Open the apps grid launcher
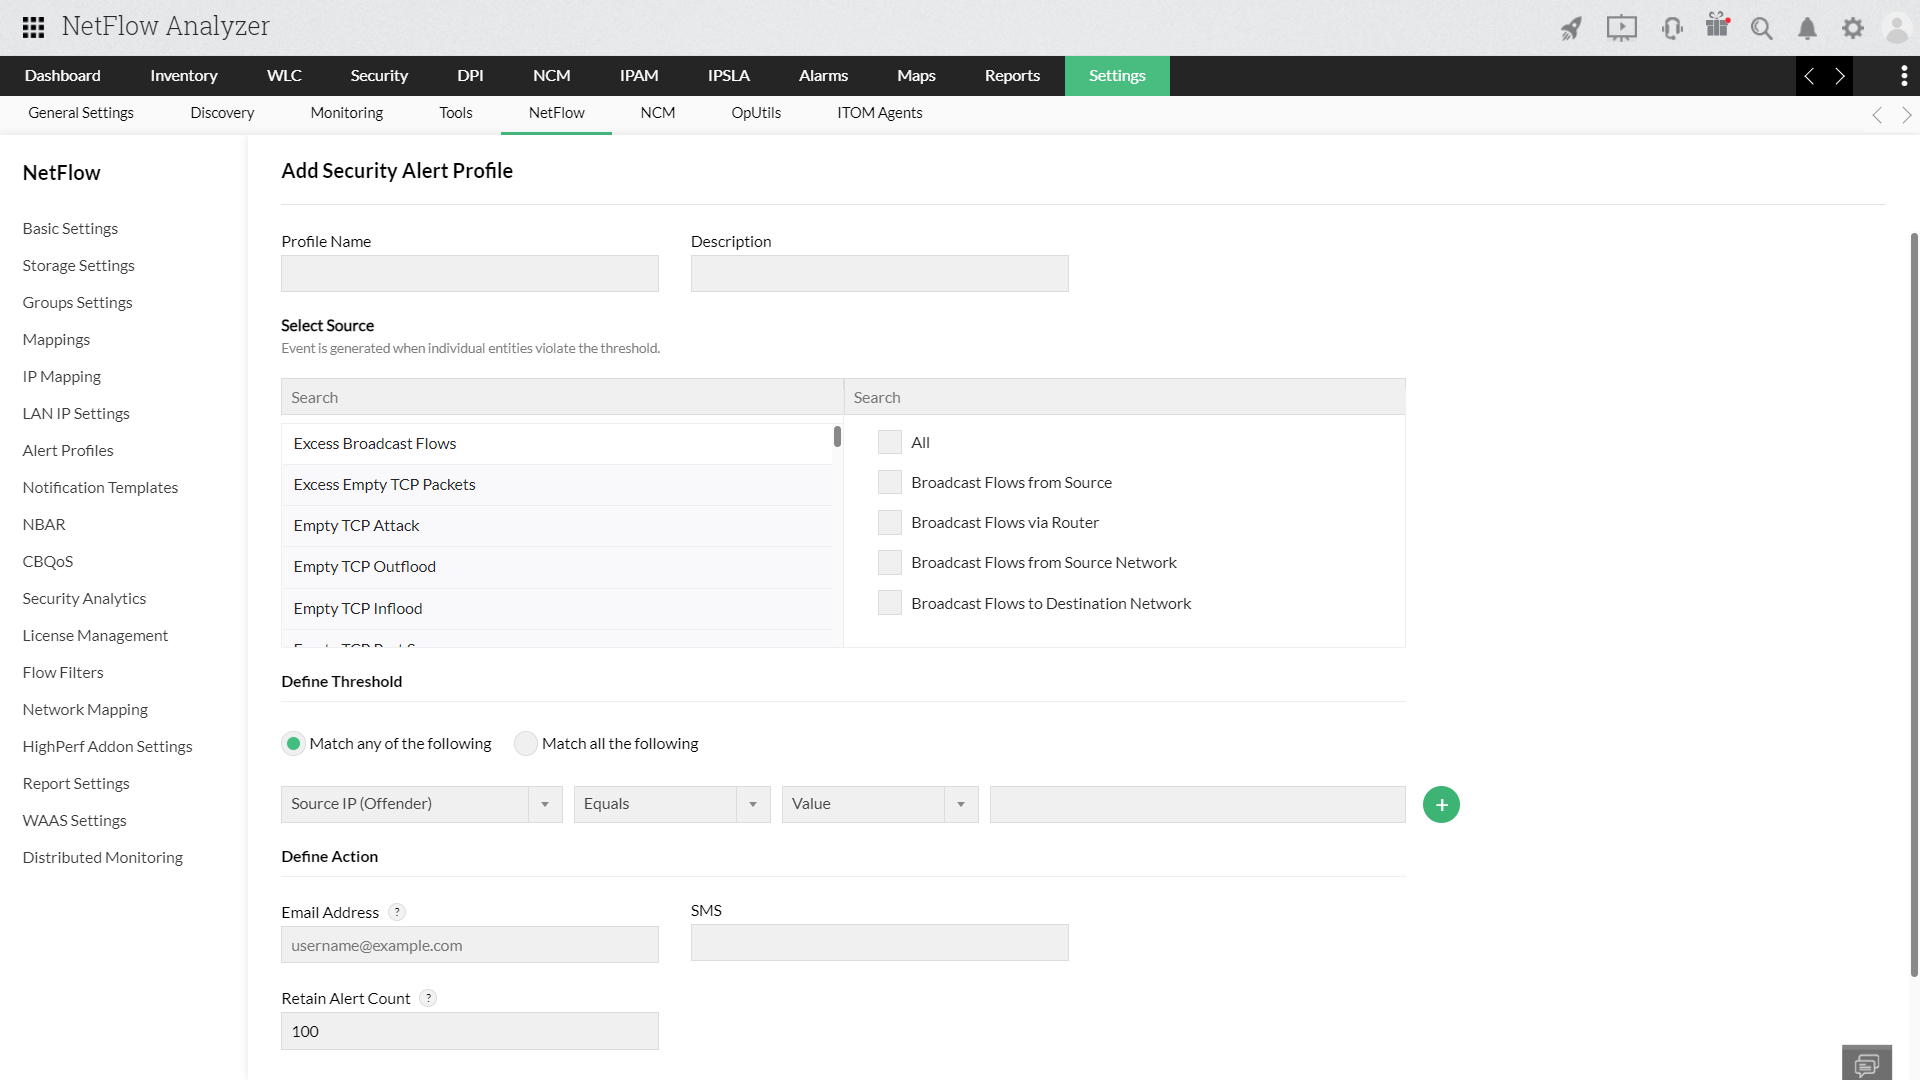The height and width of the screenshot is (1080, 1920). pos(33,27)
